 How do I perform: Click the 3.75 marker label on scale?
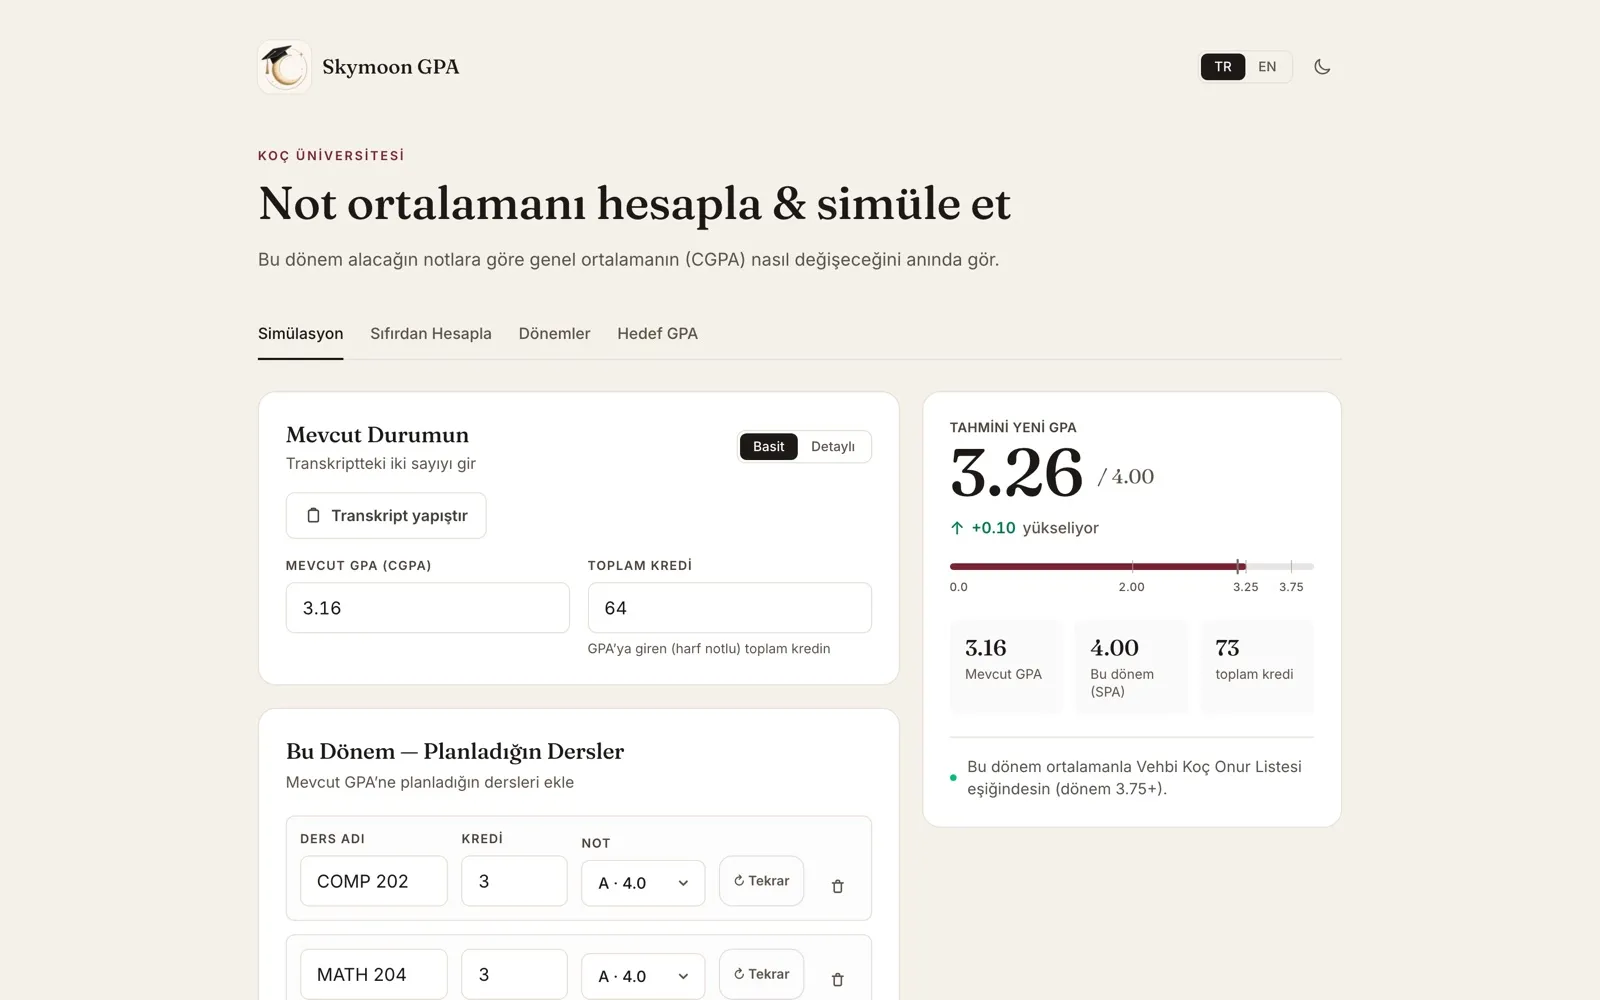1291,587
